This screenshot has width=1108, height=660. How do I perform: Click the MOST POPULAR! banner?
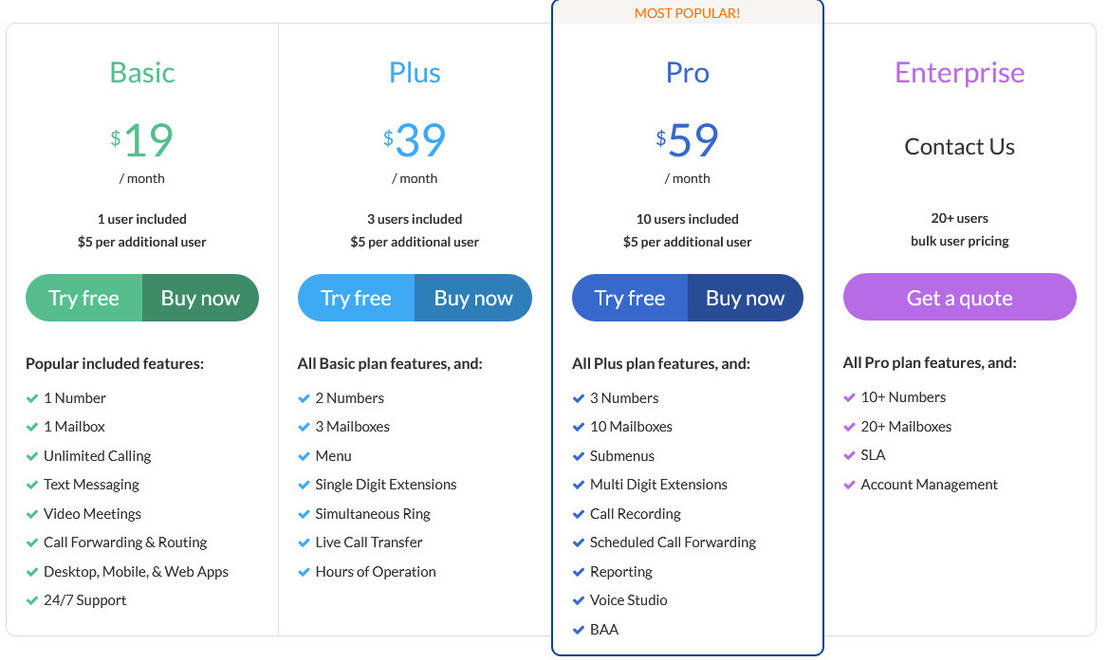point(687,13)
